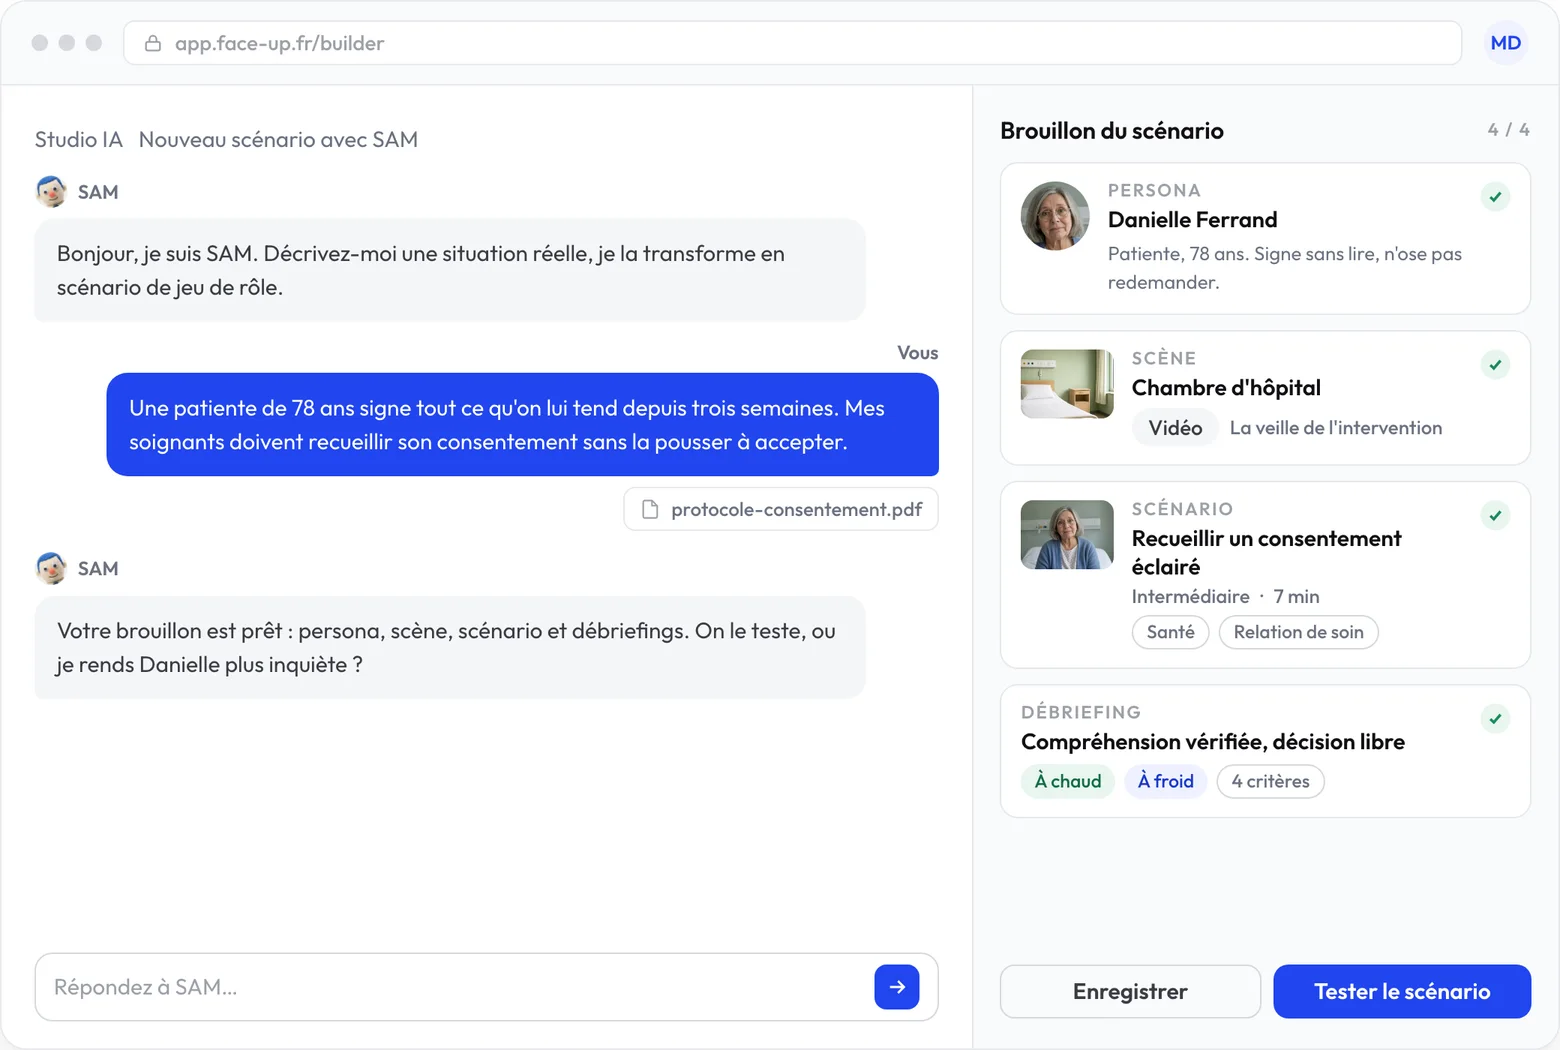Click the green check on the Scène card
Screen dimensions: 1560x1050
1495,365
